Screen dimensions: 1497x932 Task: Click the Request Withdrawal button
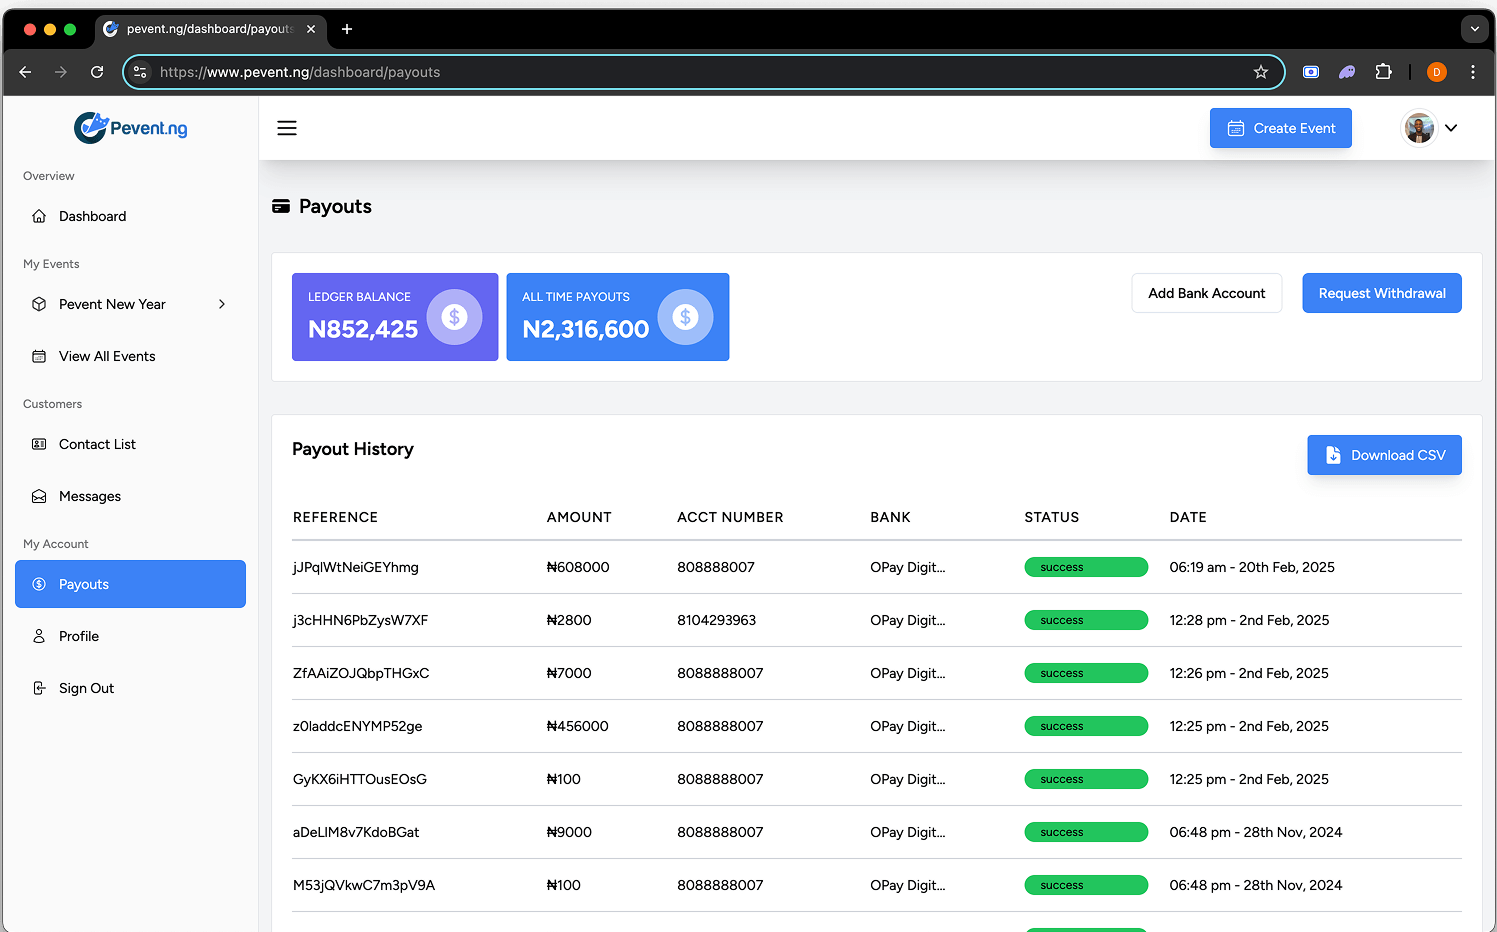click(1381, 293)
